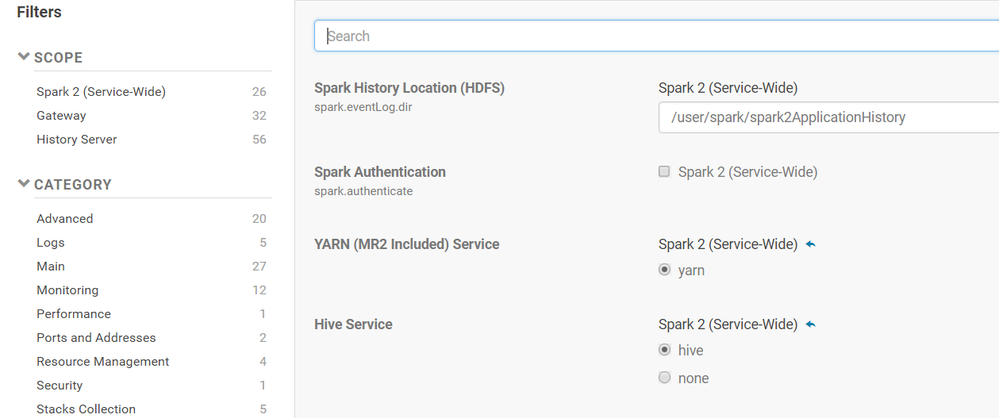Screen dimensions: 999x418
Task: Filter by Performance category
Action: click(x=73, y=314)
